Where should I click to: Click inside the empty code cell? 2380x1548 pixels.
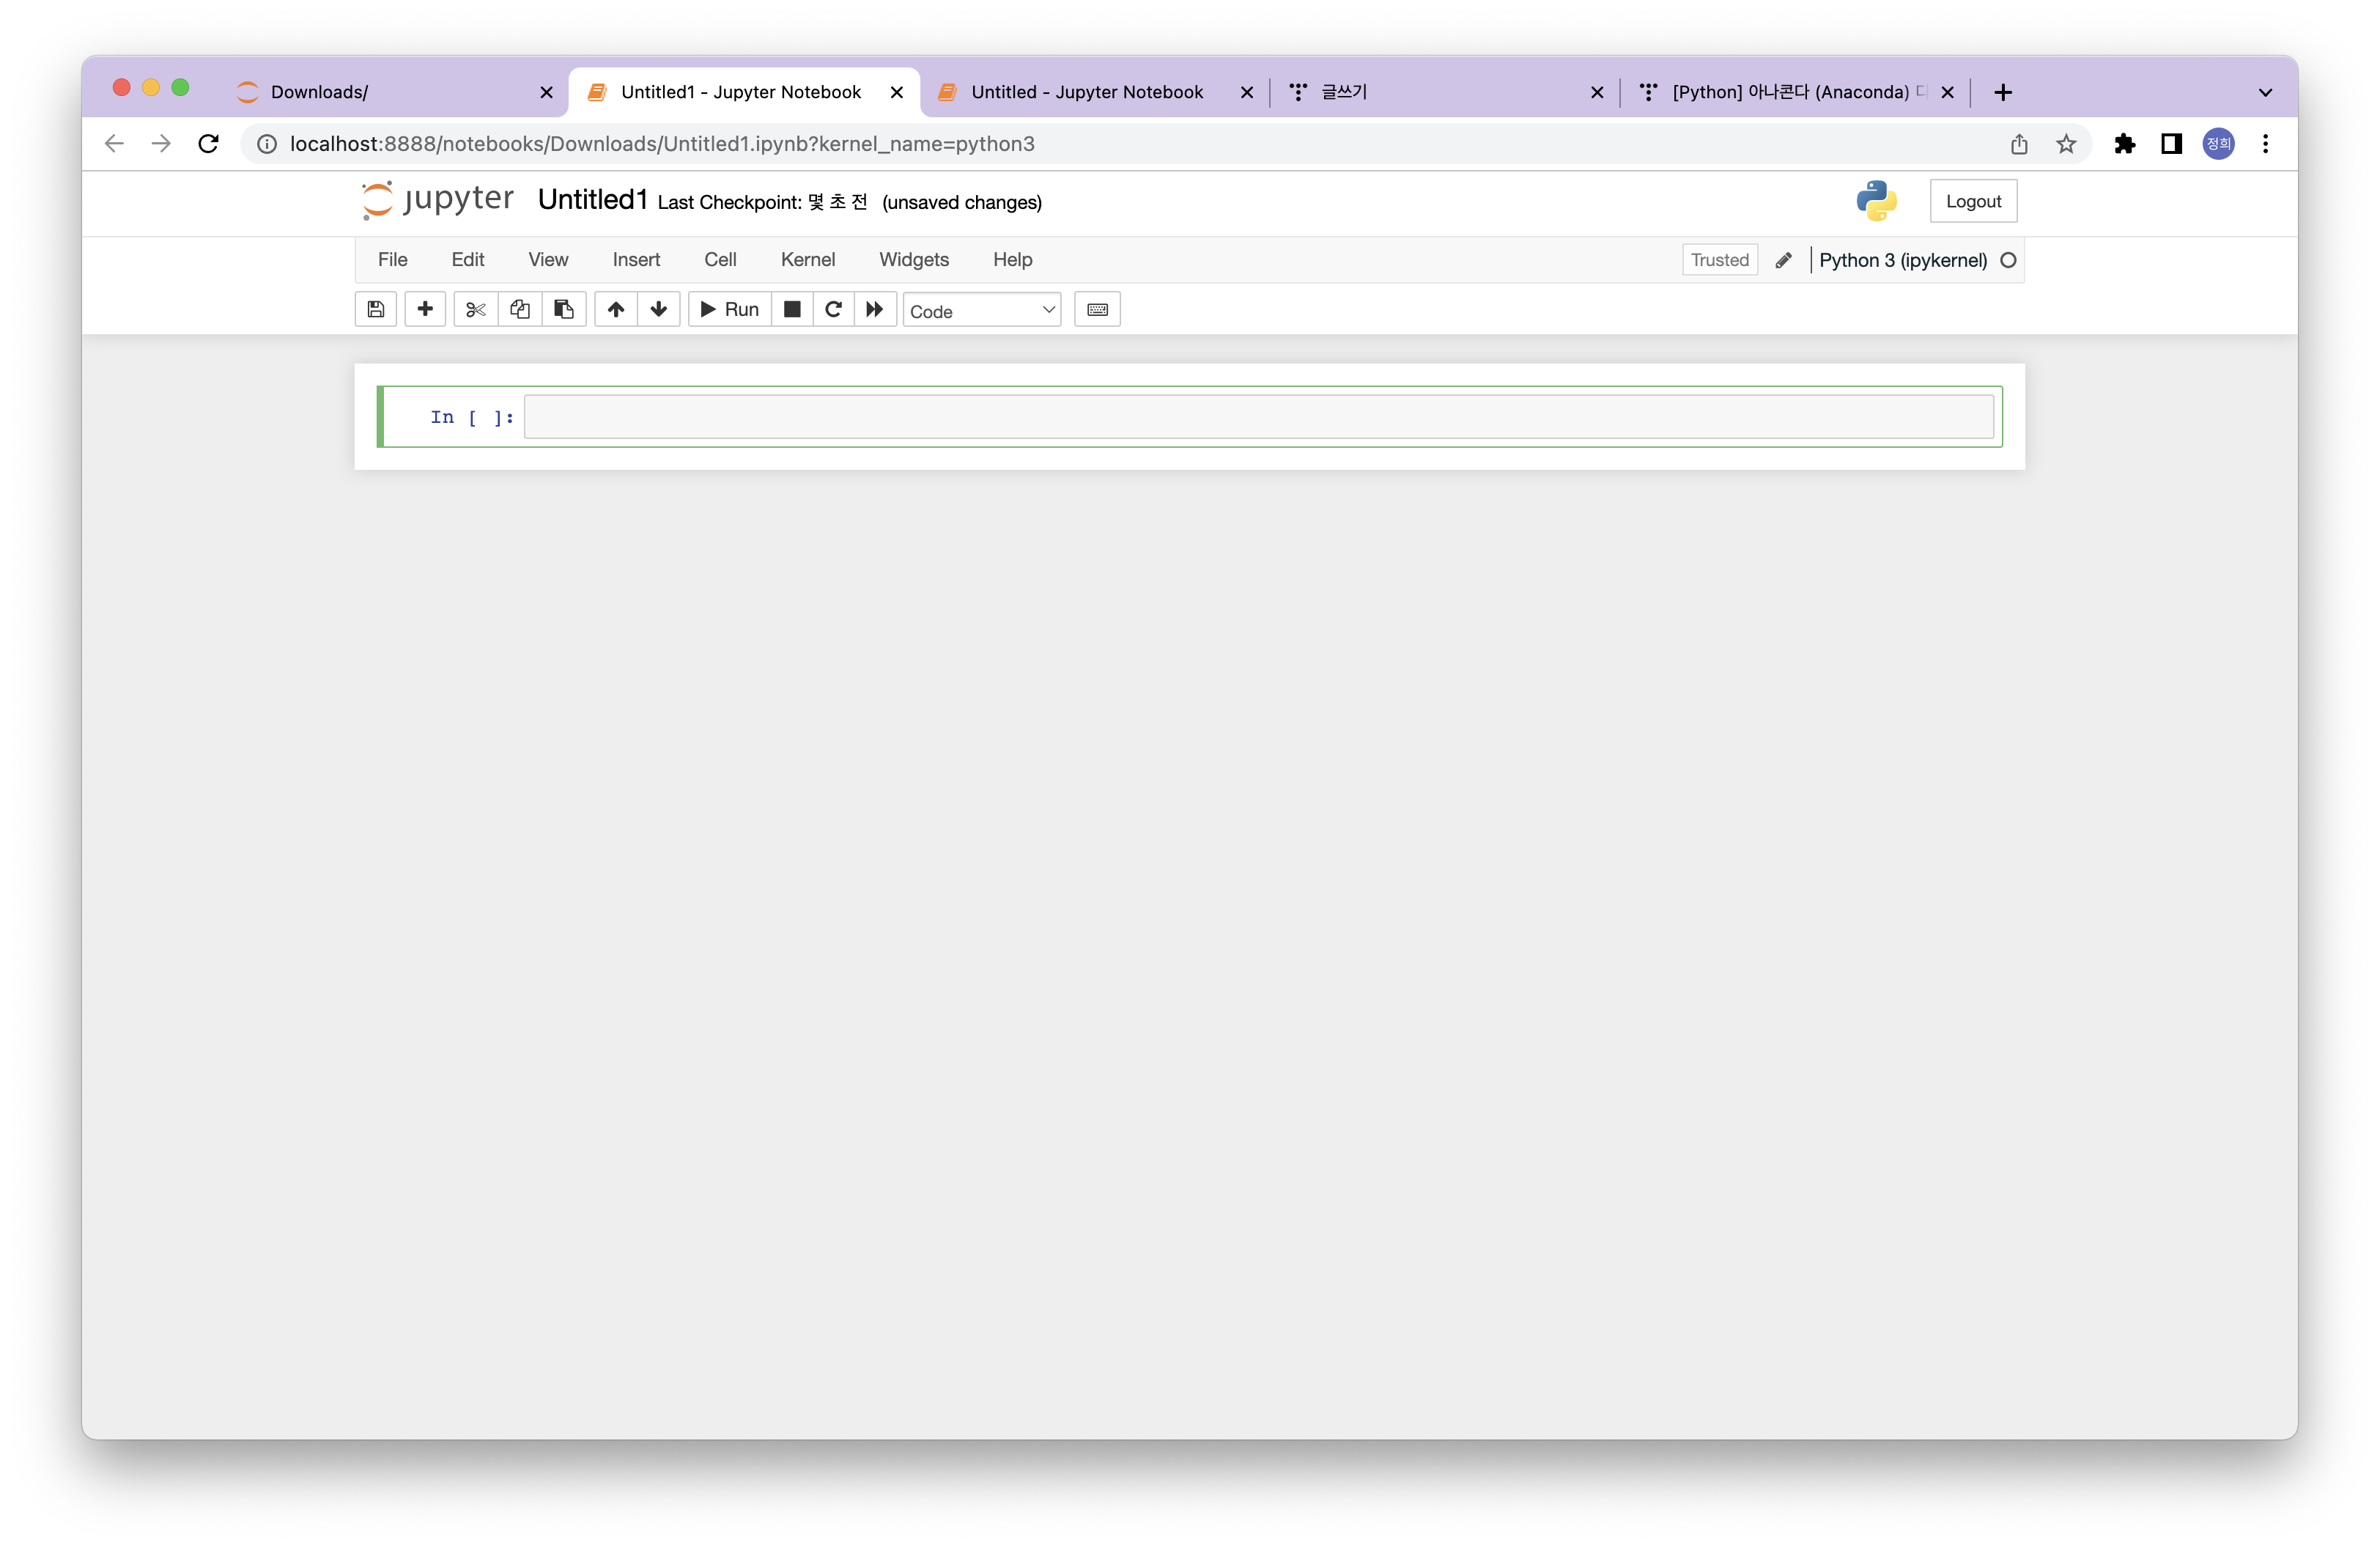(1258, 417)
